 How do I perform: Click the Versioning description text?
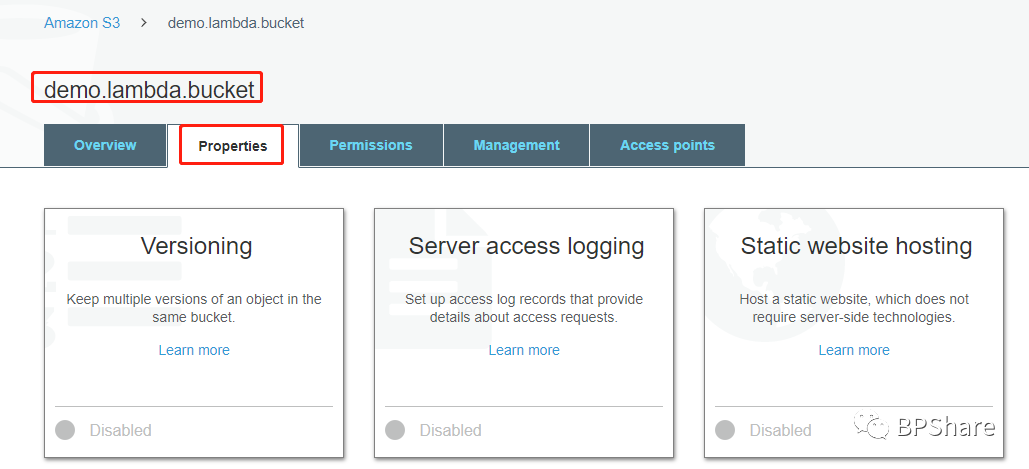[x=194, y=308]
